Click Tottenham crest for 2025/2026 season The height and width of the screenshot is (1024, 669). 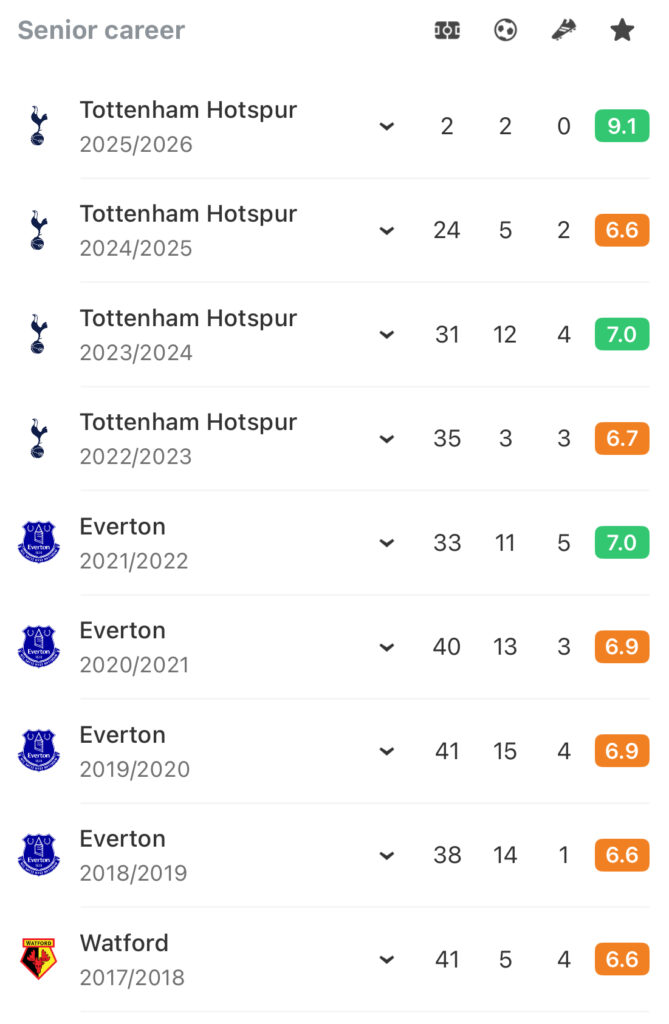39,126
